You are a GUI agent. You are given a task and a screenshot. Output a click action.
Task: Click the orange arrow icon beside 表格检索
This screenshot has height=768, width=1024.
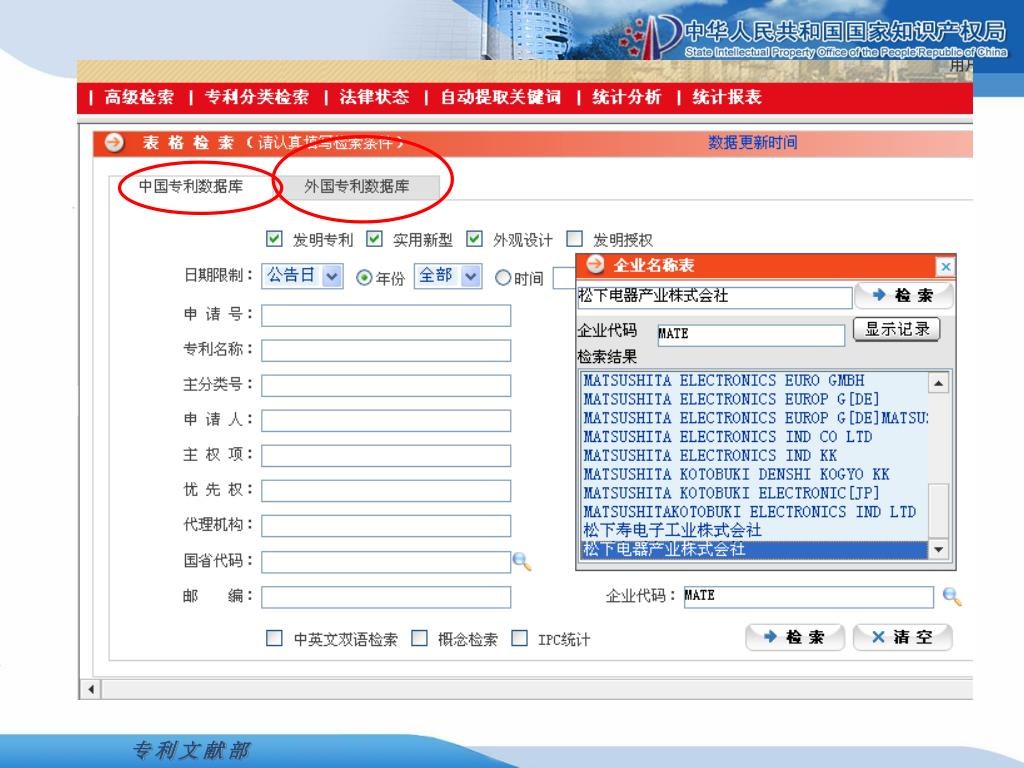click(114, 142)
